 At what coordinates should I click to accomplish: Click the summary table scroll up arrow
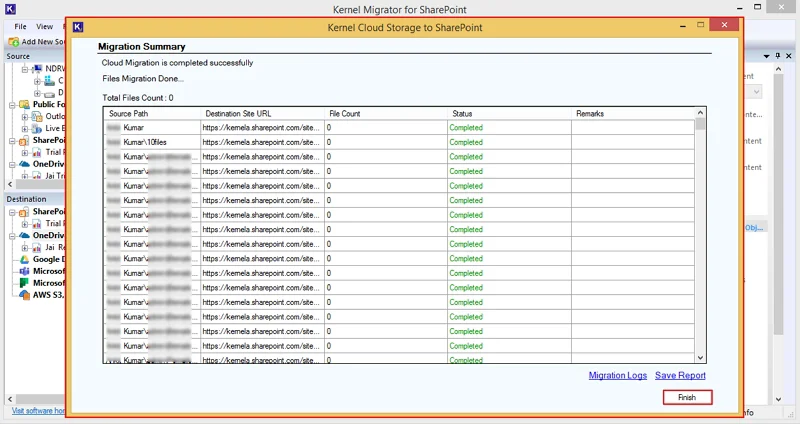[x=701, y=113]
